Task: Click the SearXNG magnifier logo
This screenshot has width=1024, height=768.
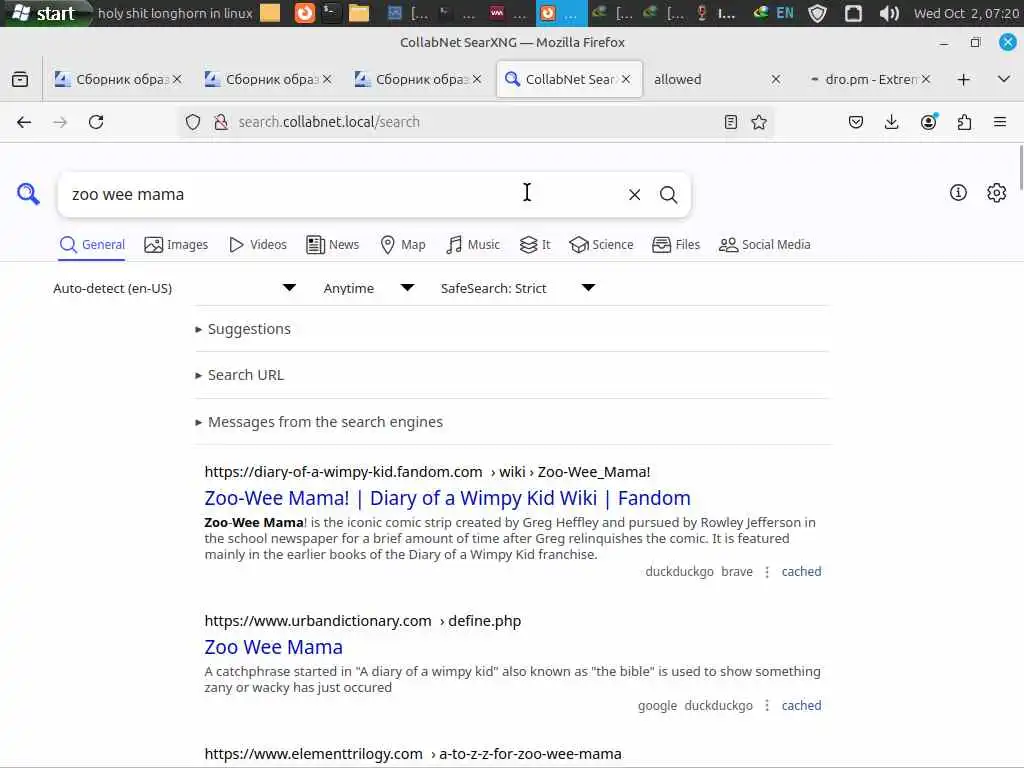Action: coord(28,194)
